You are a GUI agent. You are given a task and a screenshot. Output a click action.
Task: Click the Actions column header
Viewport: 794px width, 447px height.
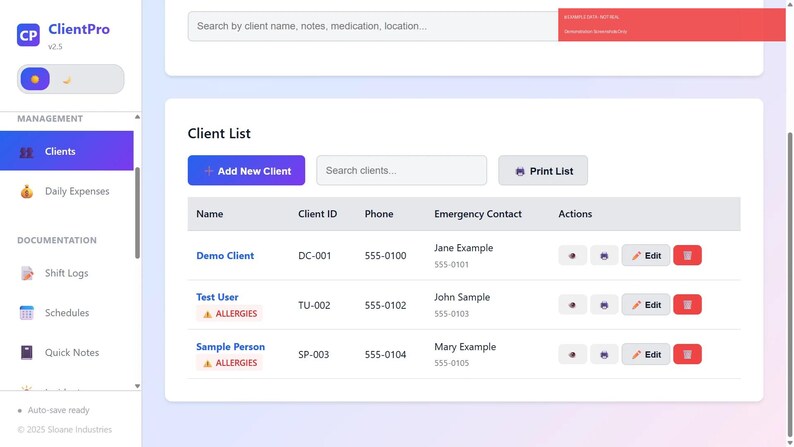[x=575, y=214]
